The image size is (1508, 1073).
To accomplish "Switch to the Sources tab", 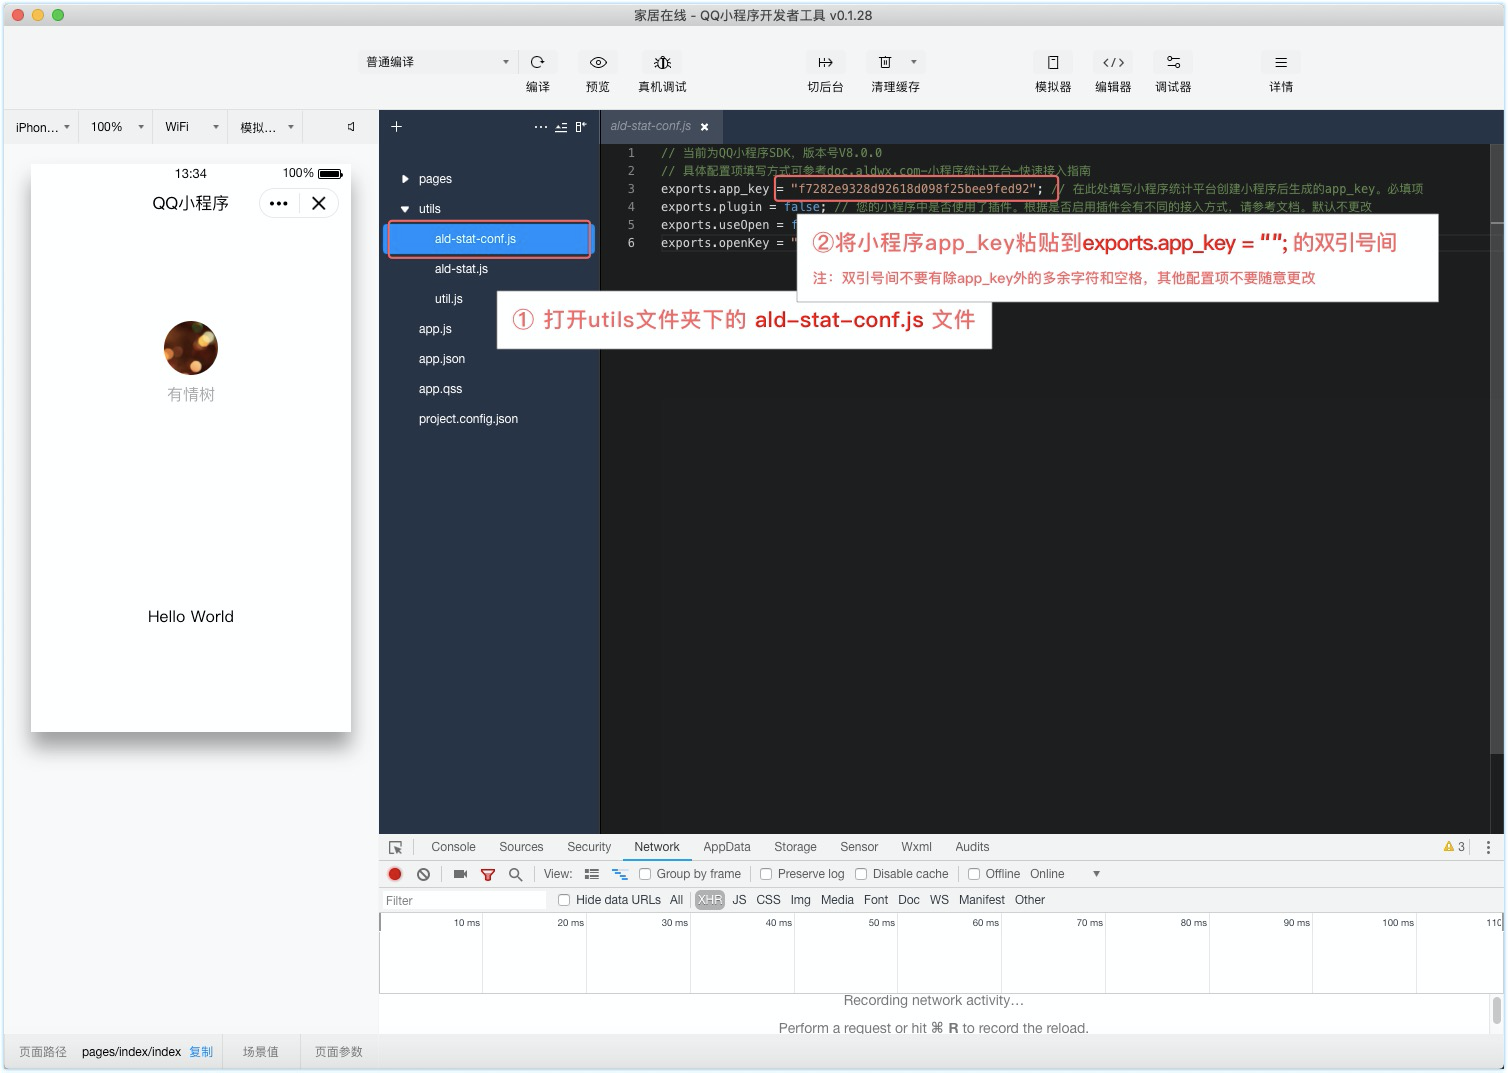I will click(521, 847).
